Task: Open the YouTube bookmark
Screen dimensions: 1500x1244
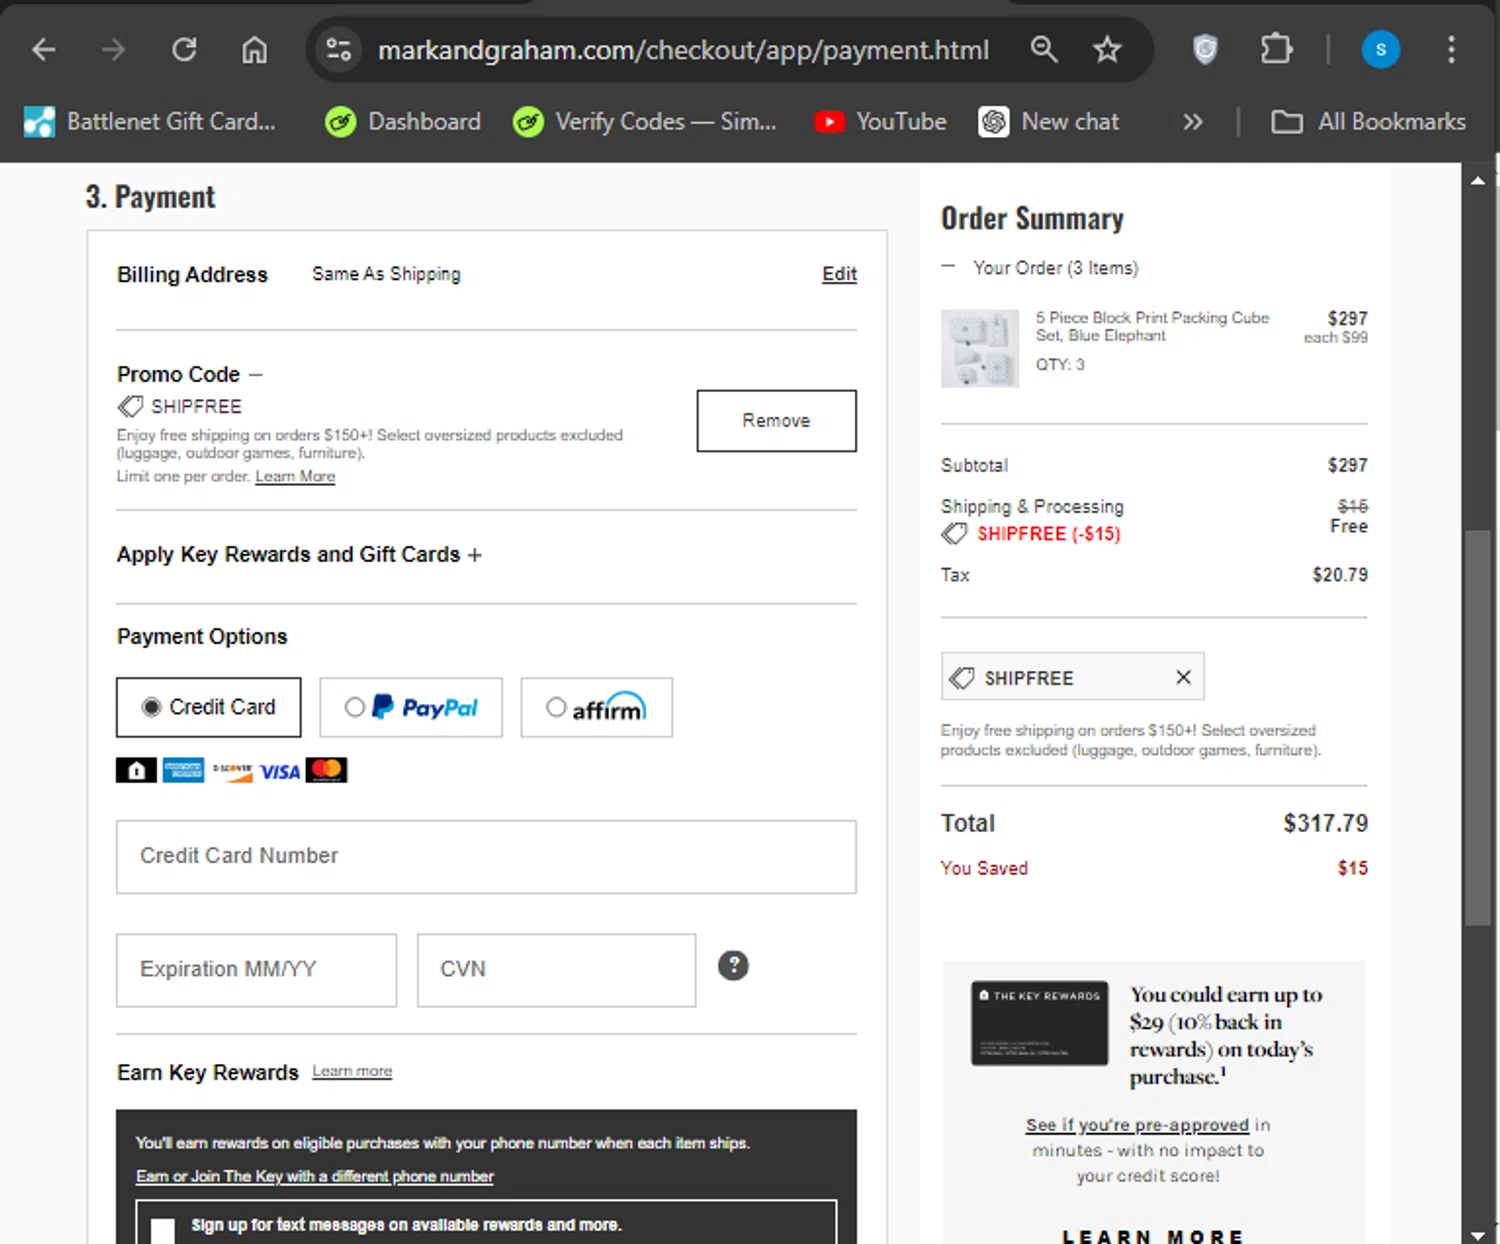Action: tap(880, 122)
